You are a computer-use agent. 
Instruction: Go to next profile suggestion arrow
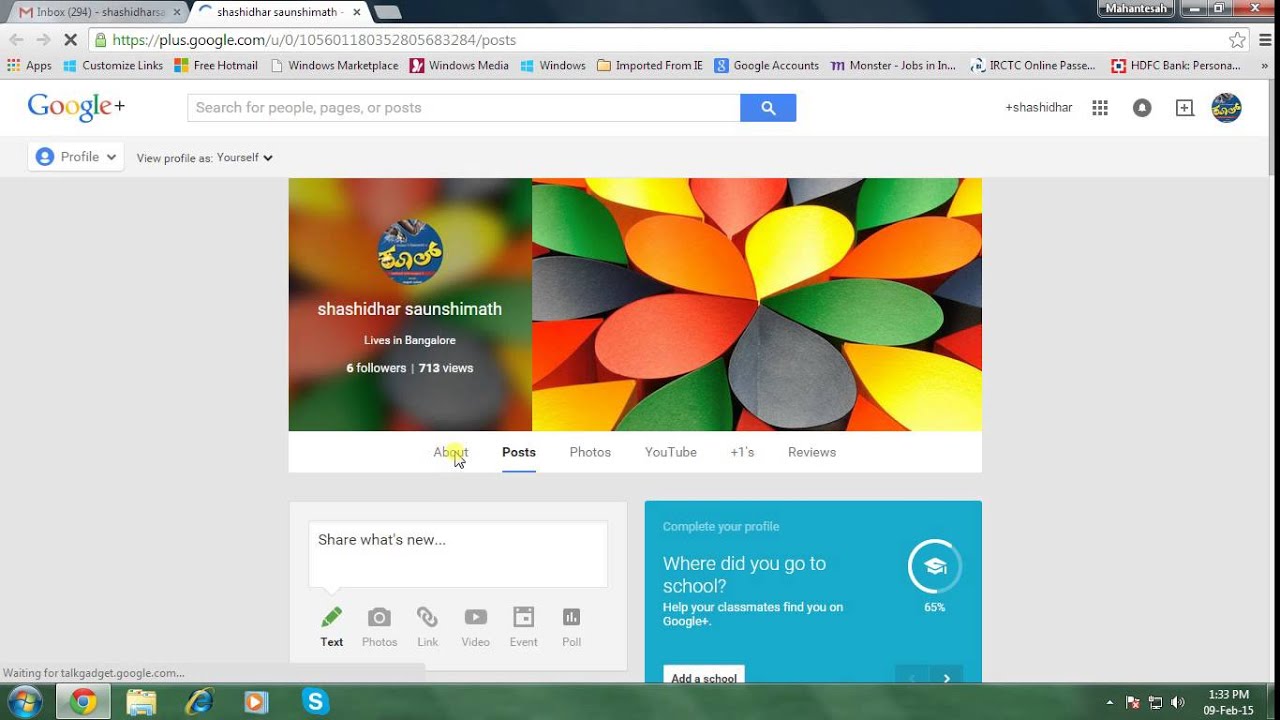click(x=946, y=678)
